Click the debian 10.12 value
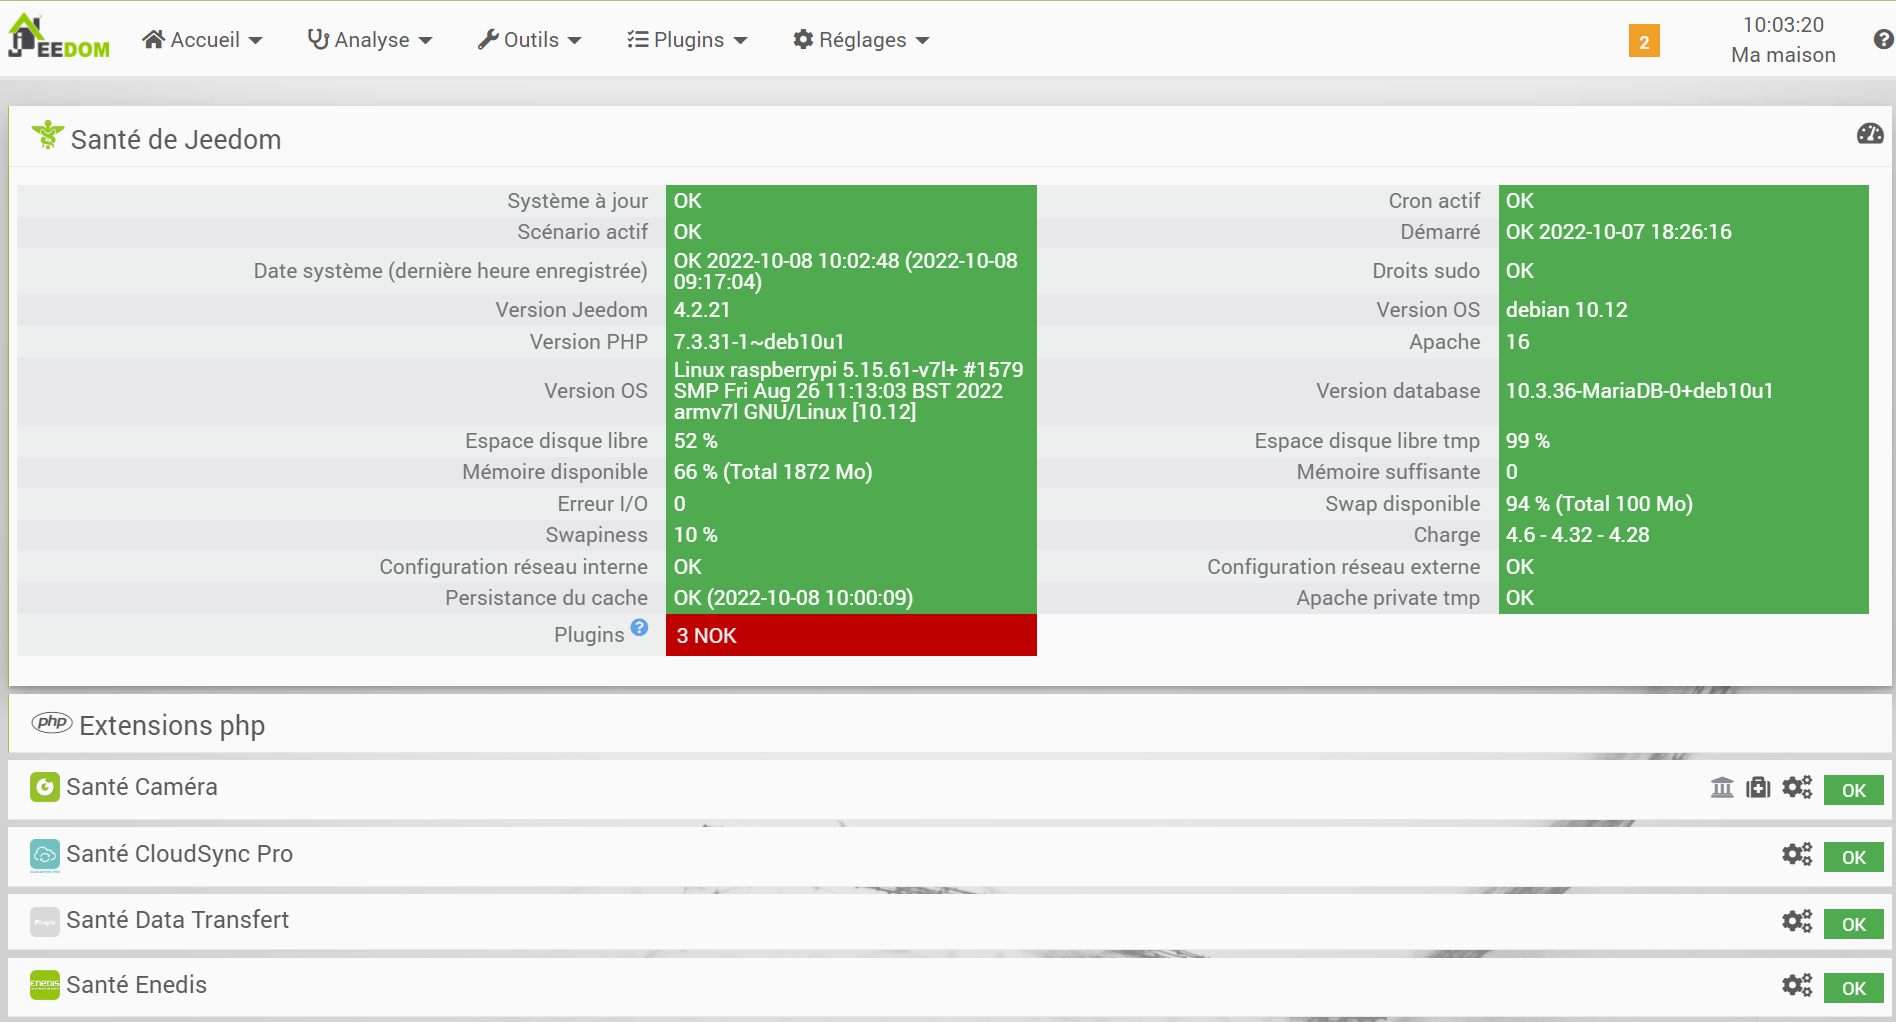1896x1022 pixels. (x=1566, y=310)
